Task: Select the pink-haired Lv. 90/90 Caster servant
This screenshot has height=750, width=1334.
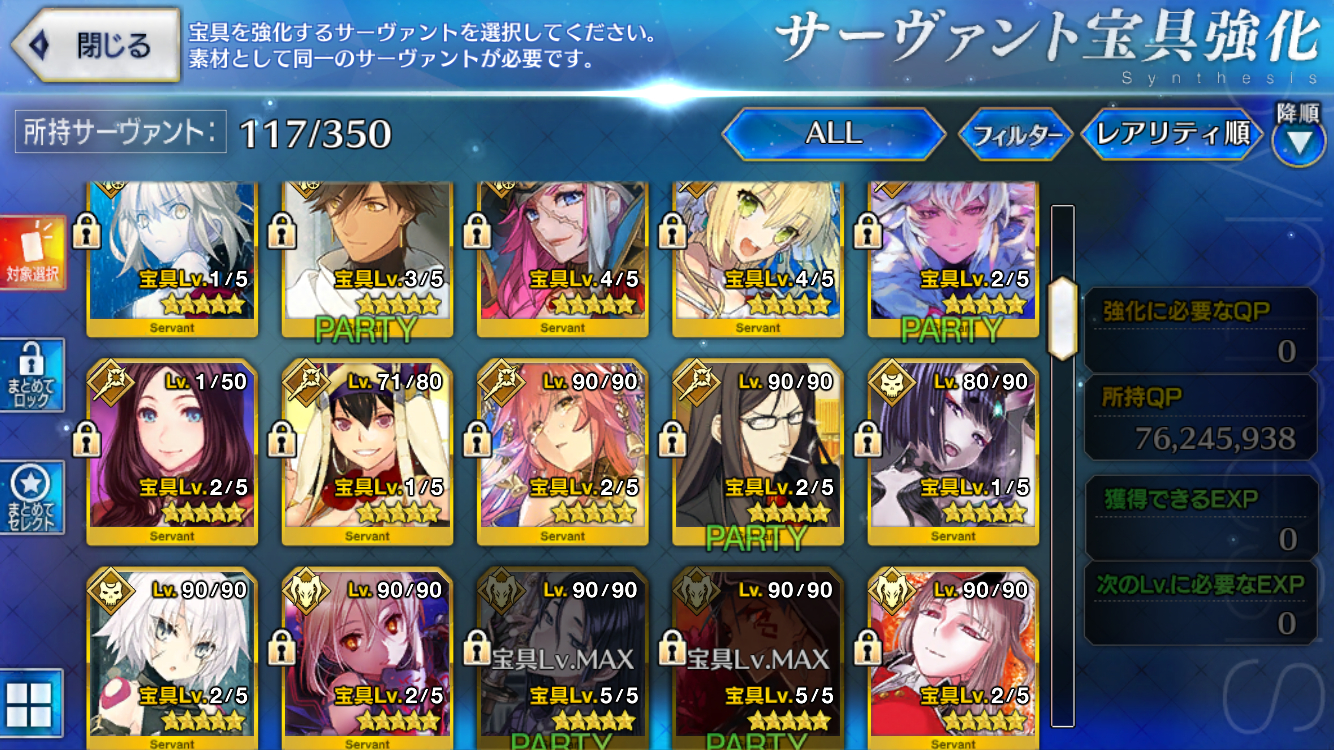Action: coord(562,451)
